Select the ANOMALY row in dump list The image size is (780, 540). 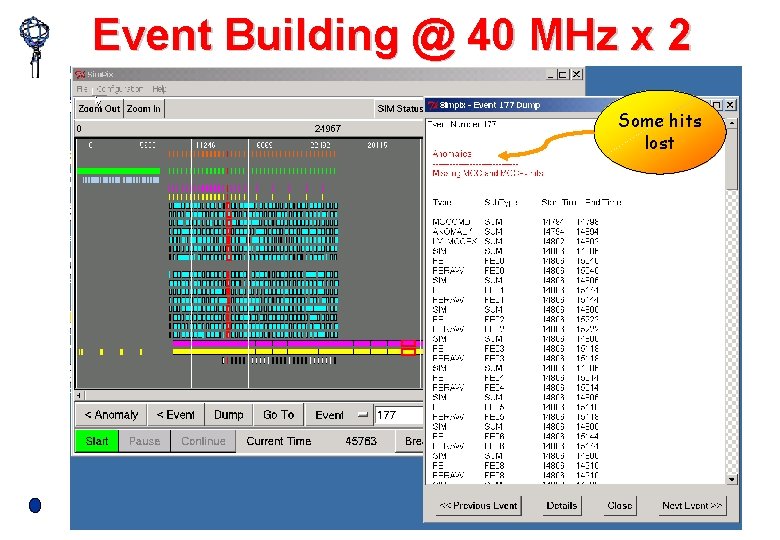(515, 232)
